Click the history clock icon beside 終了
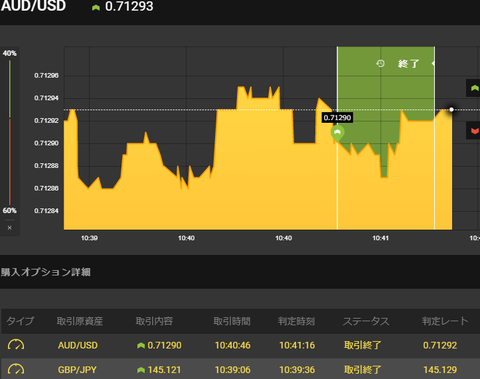The width and height of the screenshot is (480, 379). (x=380, y=63)
